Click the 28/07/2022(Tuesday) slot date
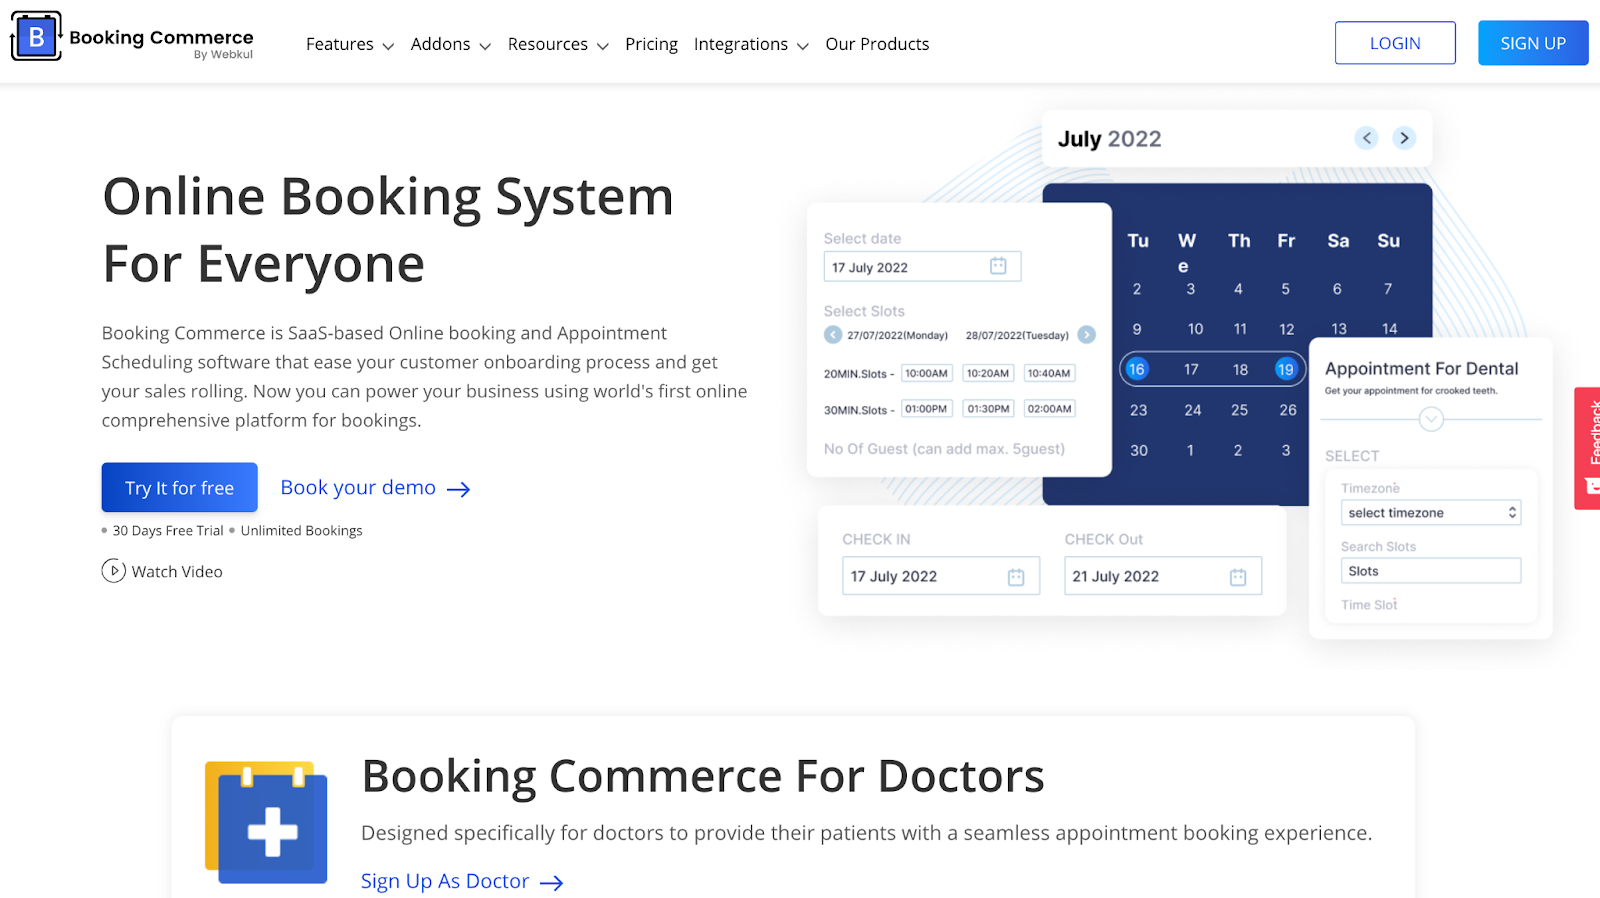Viewport: 1600px width, 898px height. pyautogui.click(x=1017, y=336)
